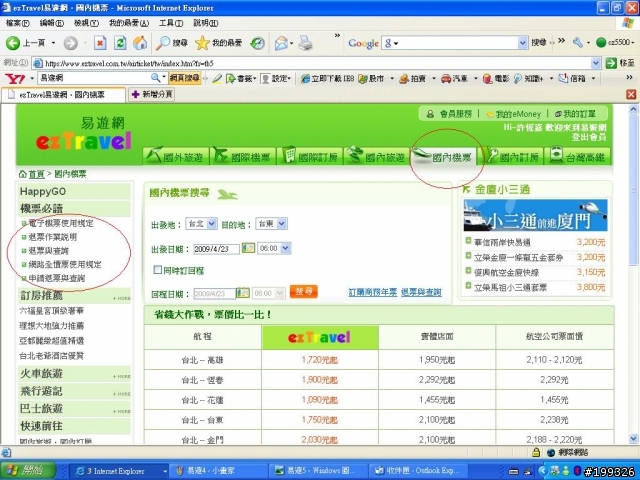Click the 會員服務 link in header
This screenshot has width=640, height=480.
point(456,114)
